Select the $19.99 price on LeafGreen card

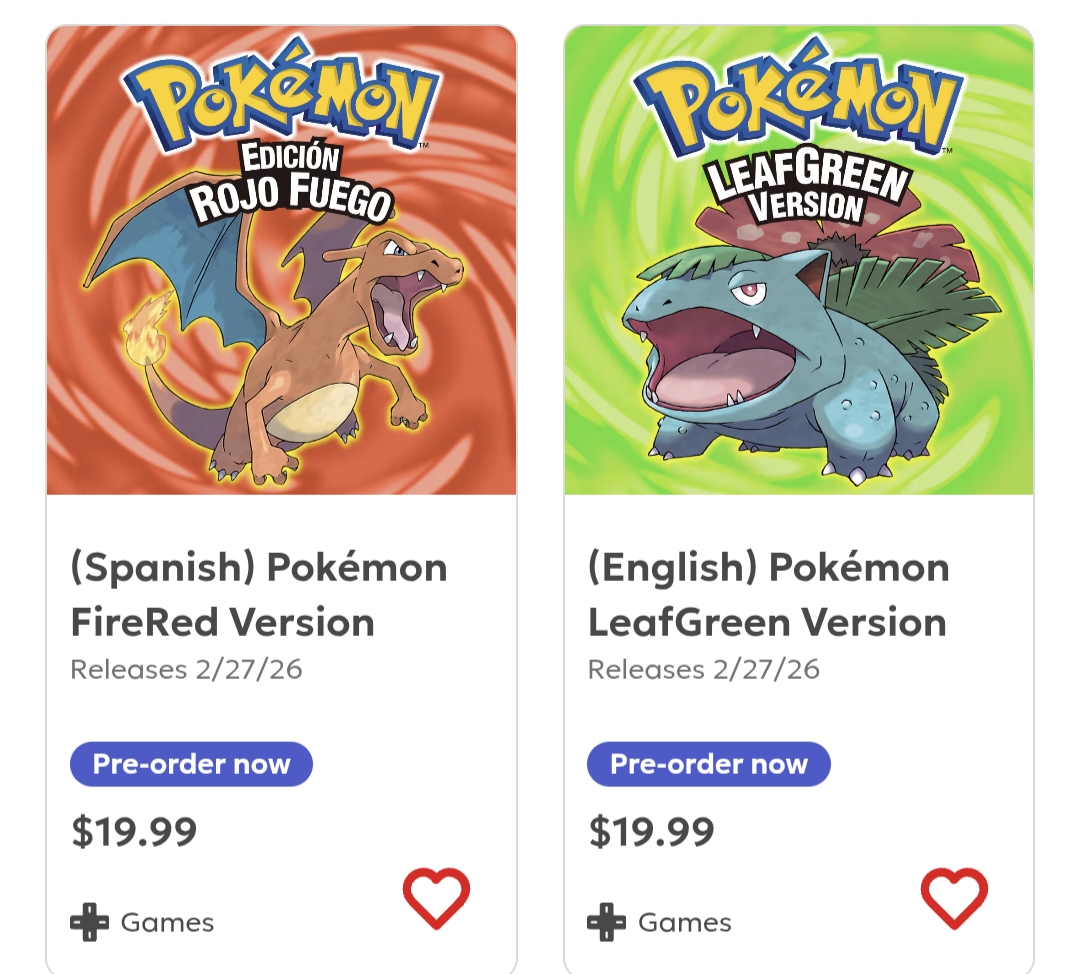point(651,831)
